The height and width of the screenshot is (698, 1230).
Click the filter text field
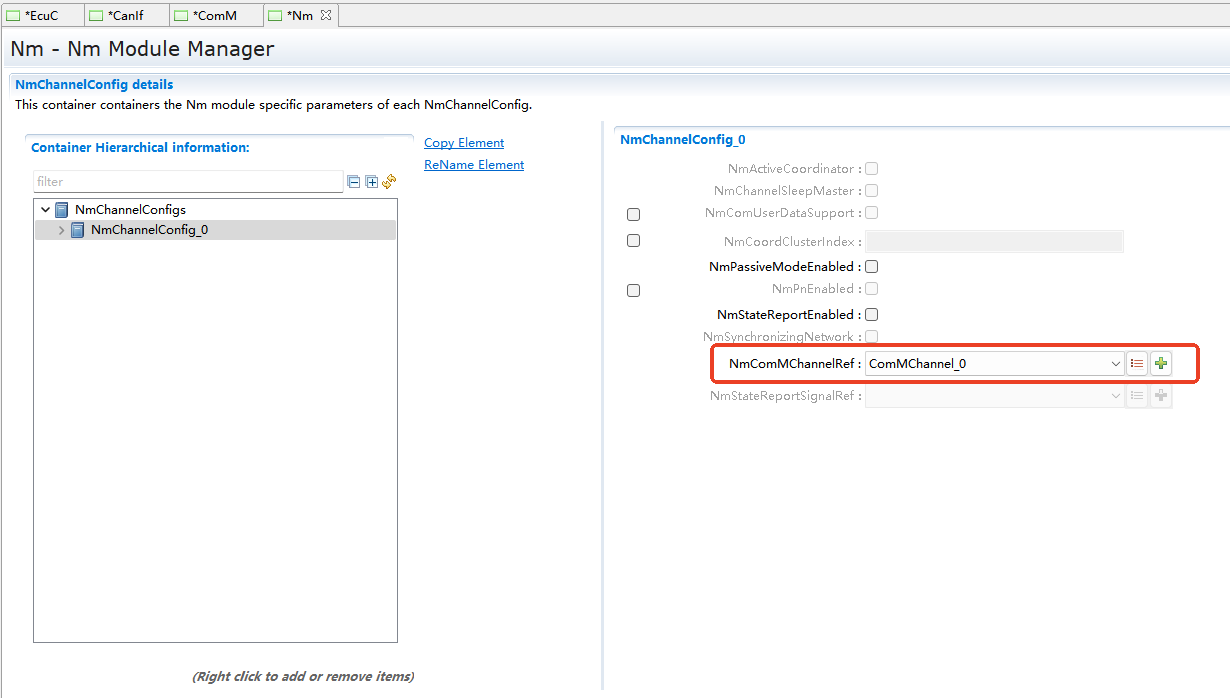pyautogui.click(x=188, y=182)
